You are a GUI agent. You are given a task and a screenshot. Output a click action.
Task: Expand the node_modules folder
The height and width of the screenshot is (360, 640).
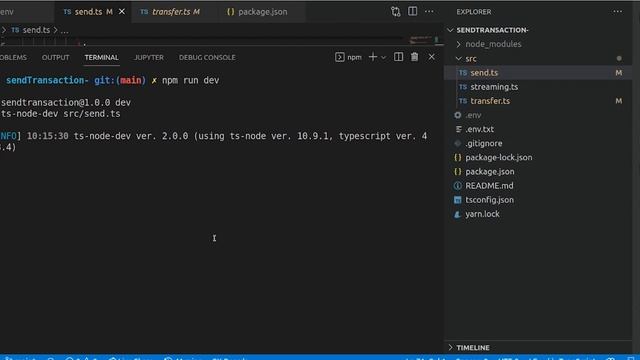[x=538, y=44]
